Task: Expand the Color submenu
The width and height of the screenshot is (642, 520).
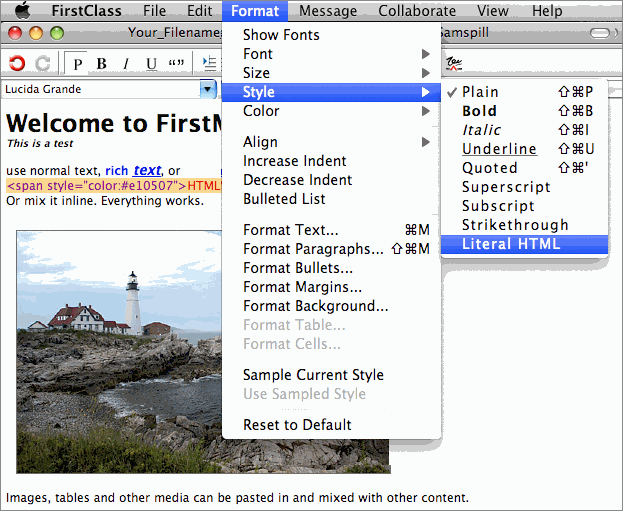Action: click(331, 111)
